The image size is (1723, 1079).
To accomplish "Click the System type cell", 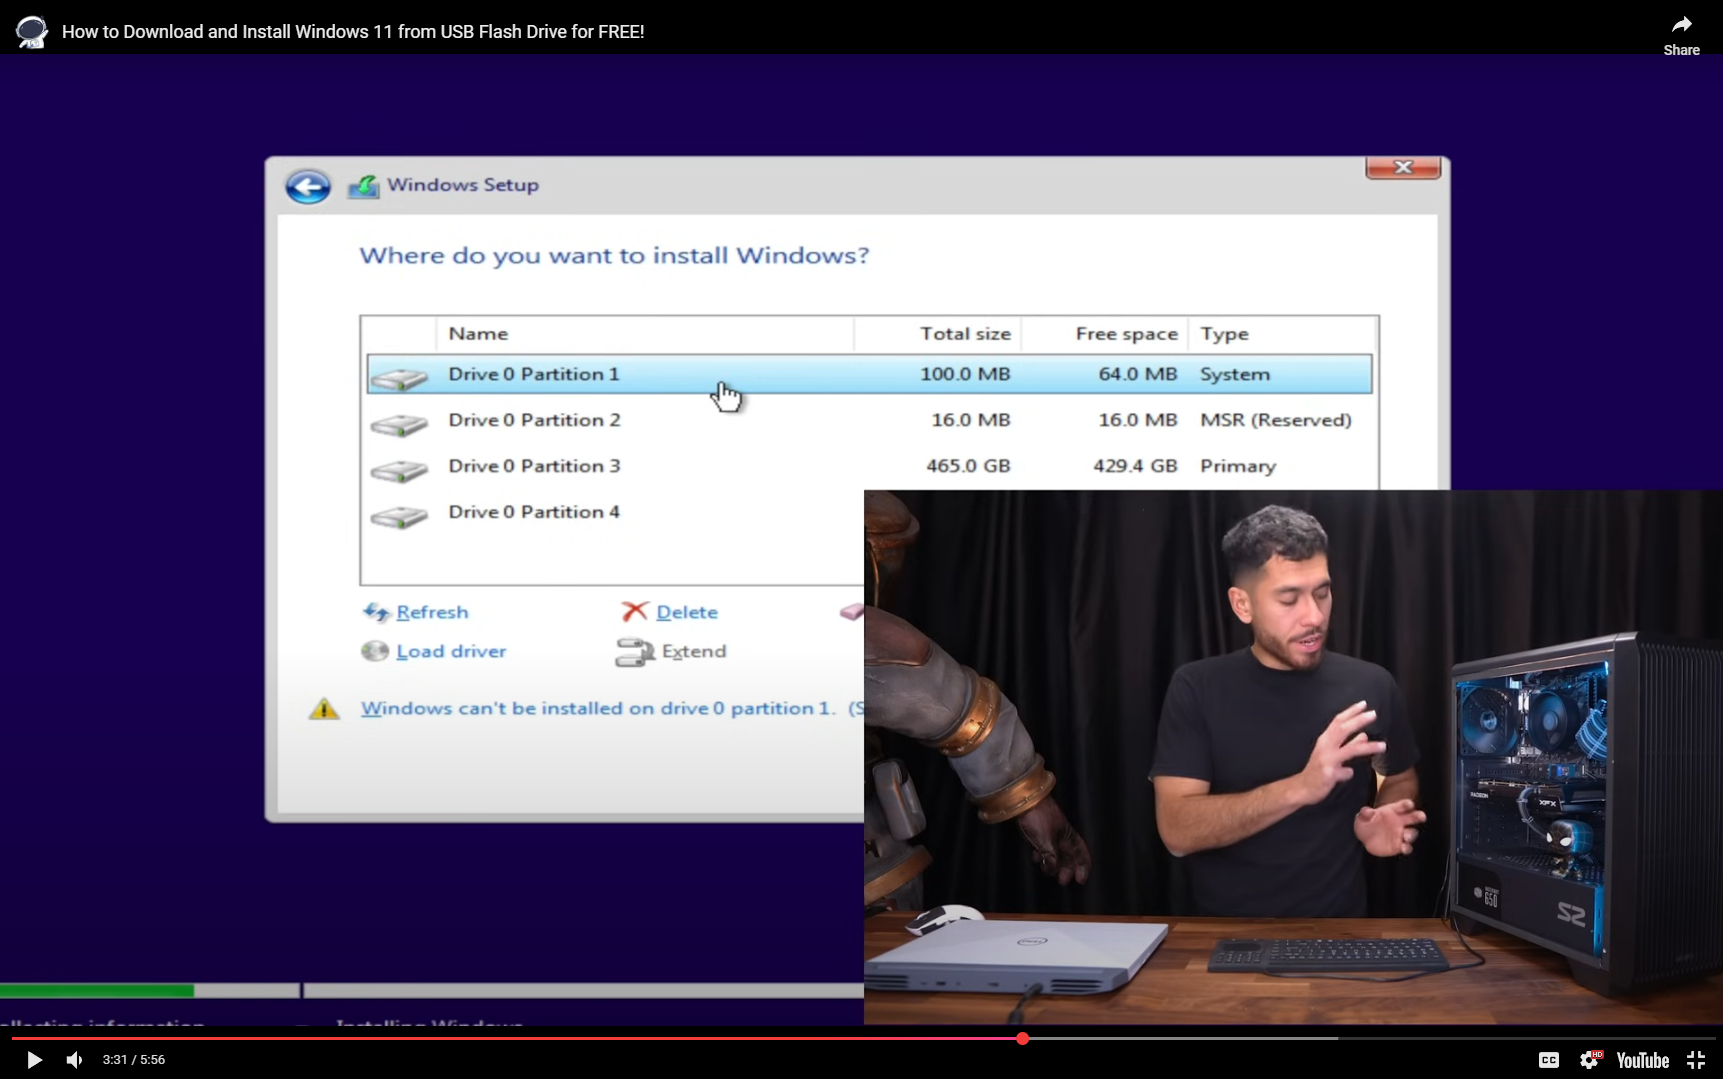I will [x=1235, y=374].
